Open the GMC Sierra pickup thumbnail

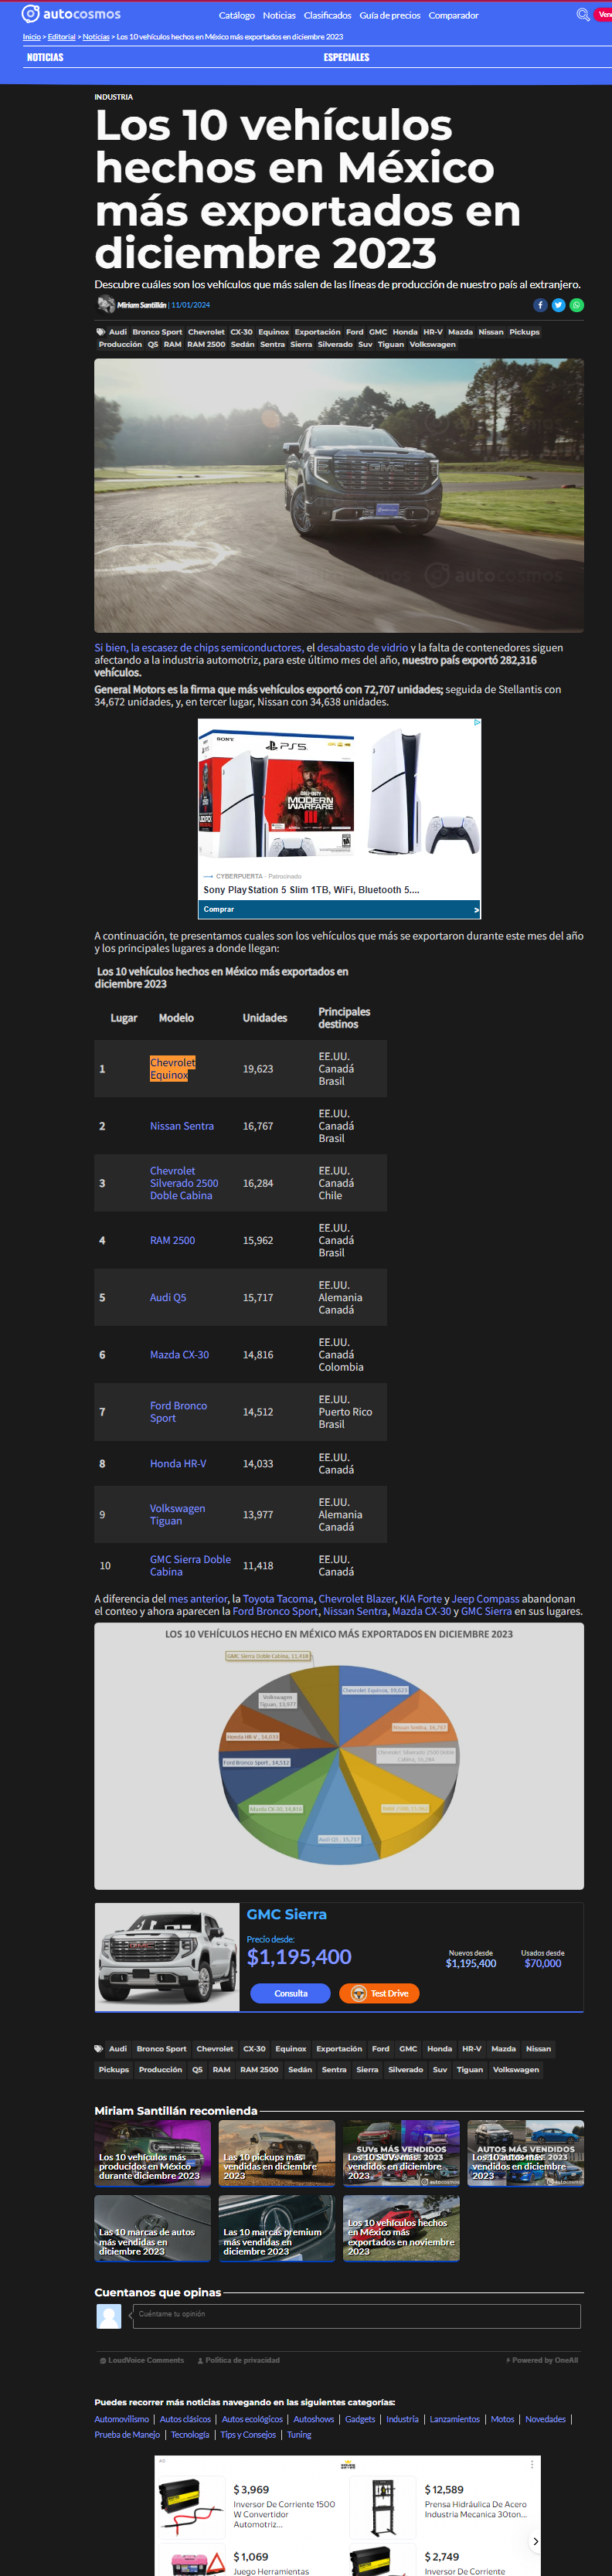[x=167, y=1957]
